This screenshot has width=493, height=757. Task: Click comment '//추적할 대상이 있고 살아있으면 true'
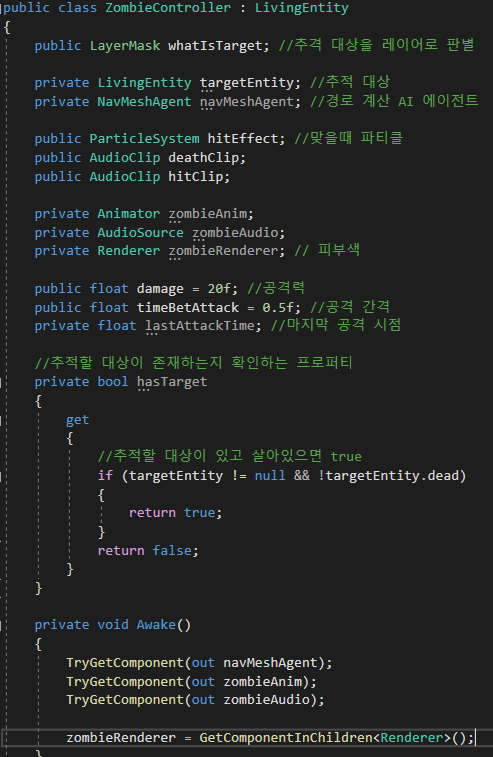coord(230,456)
